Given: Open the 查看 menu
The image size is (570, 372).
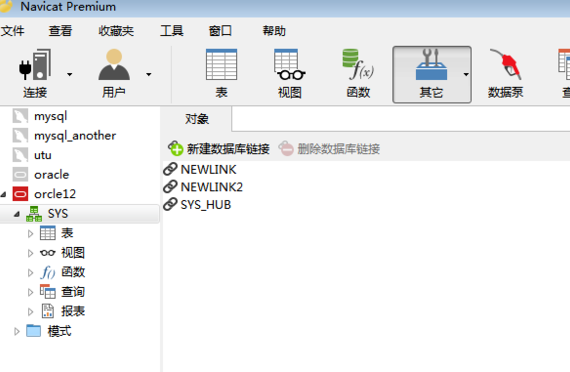Looking at the screenshot, I should point(60,31).
